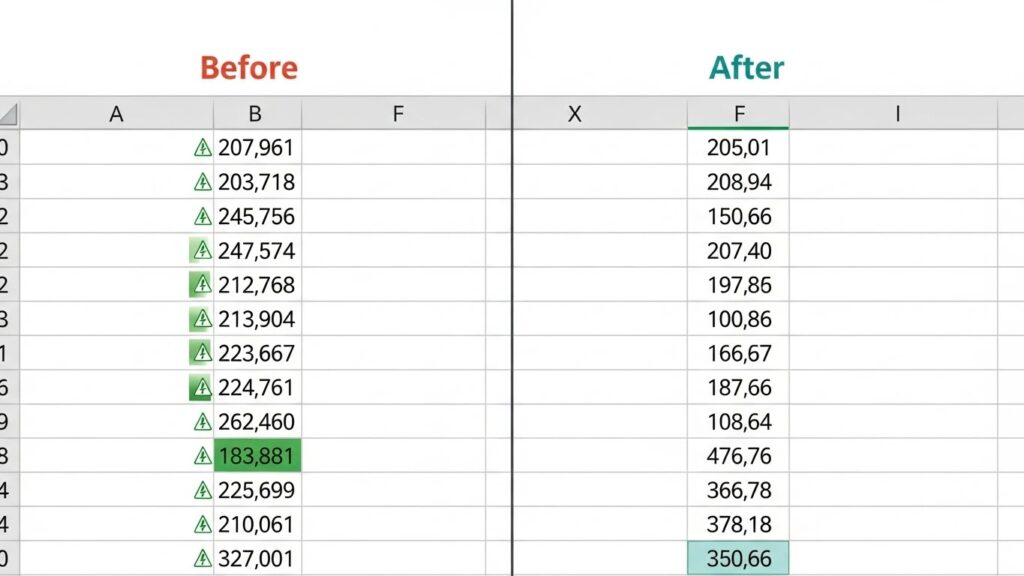Click the highlighted warning icon beside 247,574
This screenshot has height=576, width=1024.
203,251
